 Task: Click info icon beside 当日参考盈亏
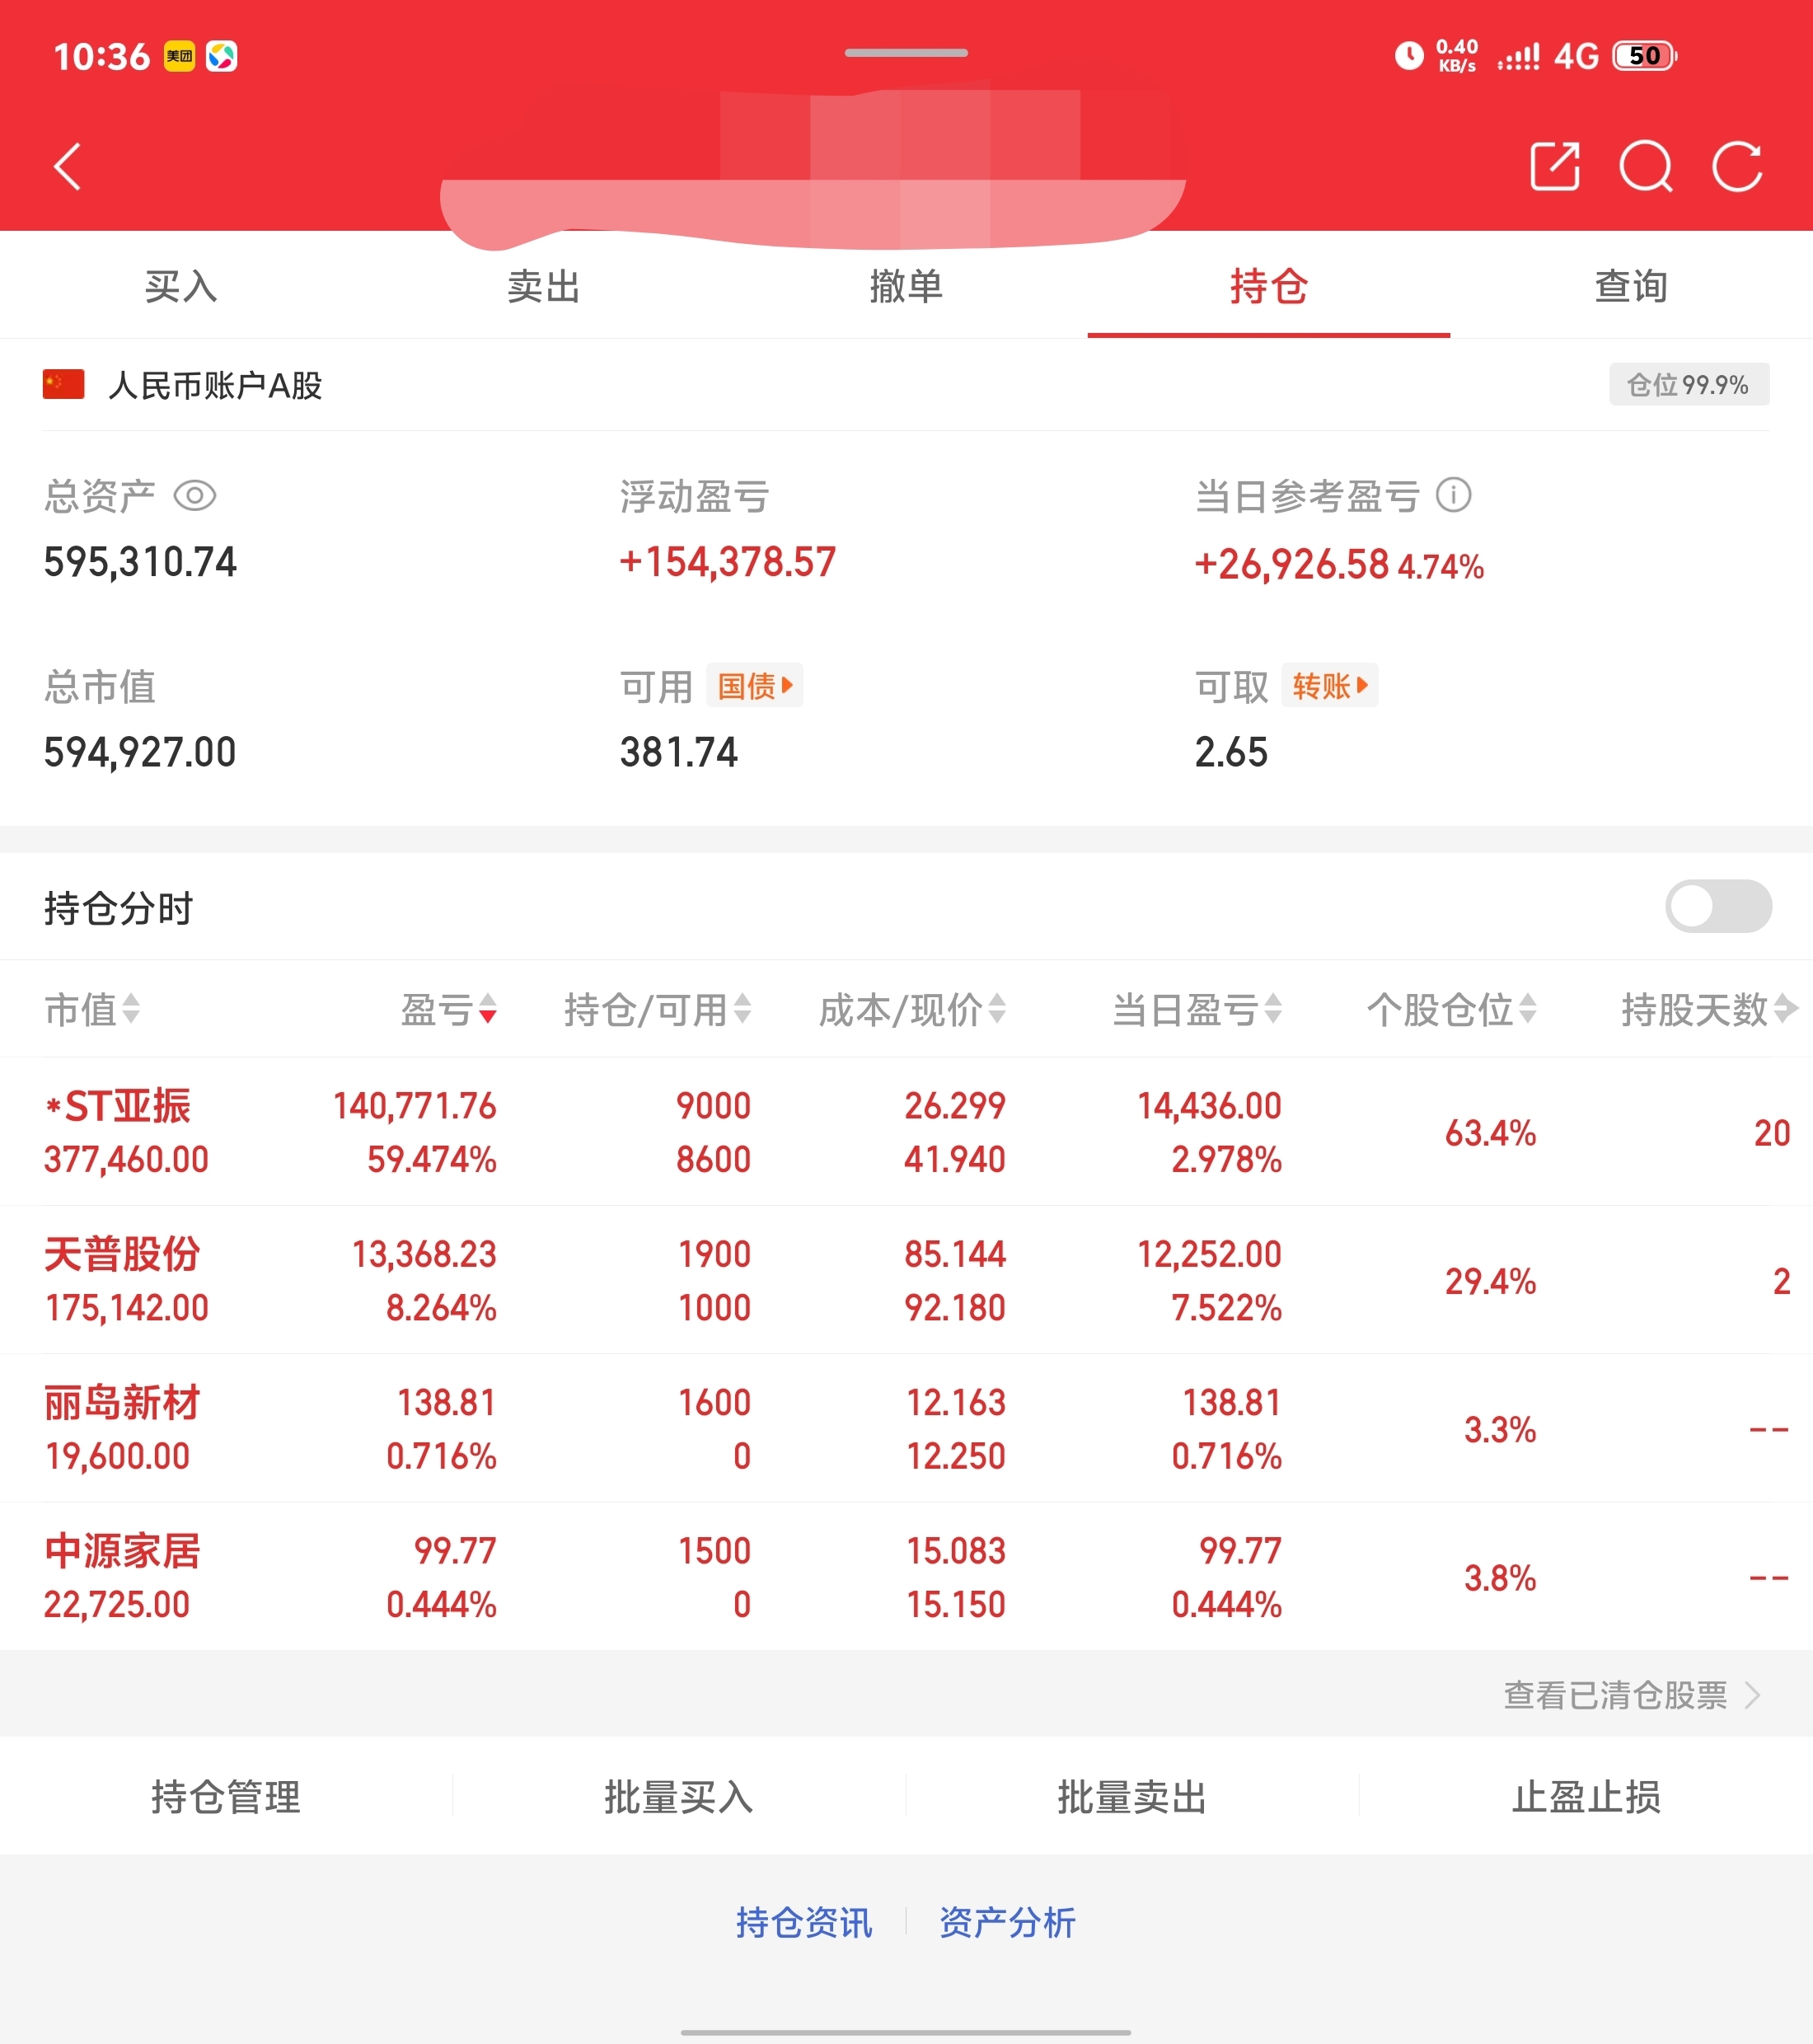[1453, 495]
